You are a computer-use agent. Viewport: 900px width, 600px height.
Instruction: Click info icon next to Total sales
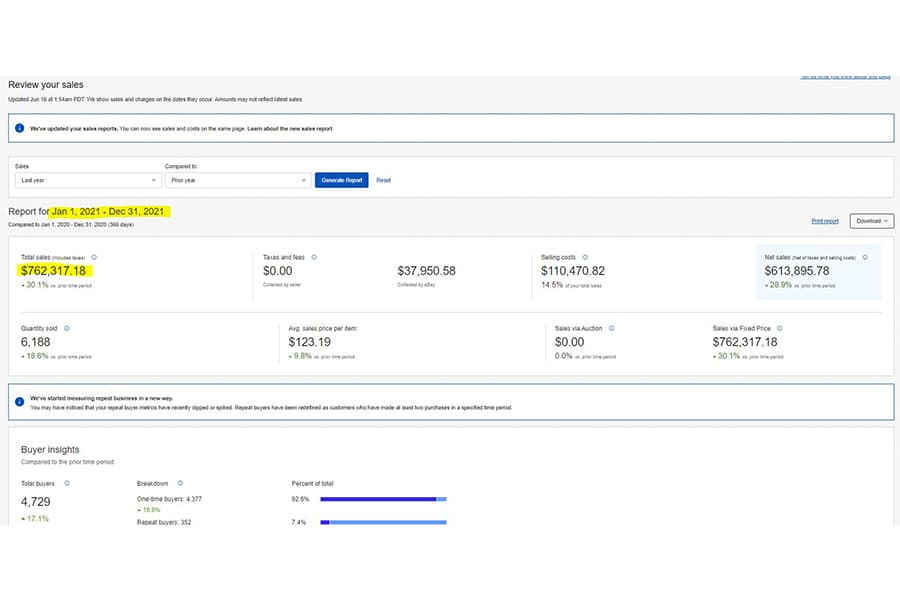pyautogui.click(x=94, y=257)
